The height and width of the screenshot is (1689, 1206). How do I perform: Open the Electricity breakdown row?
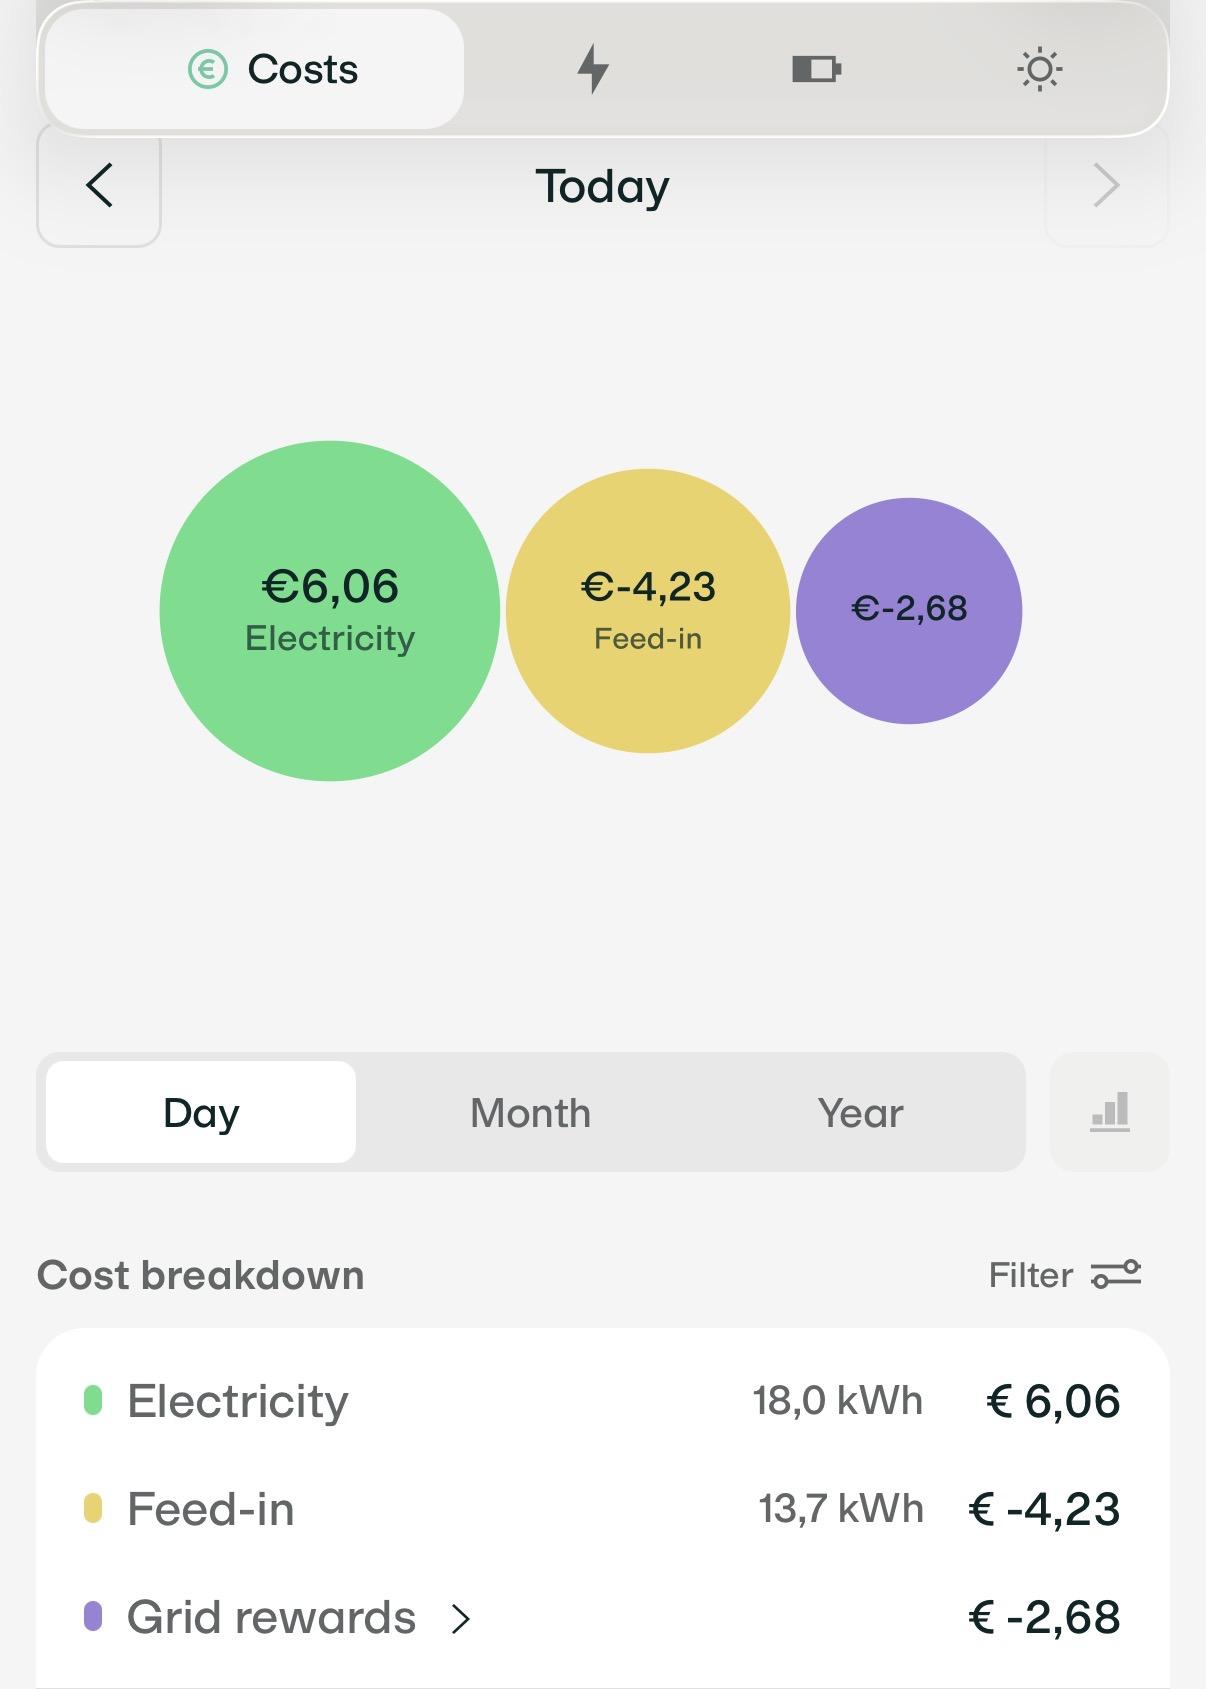tap(602, 1401)
